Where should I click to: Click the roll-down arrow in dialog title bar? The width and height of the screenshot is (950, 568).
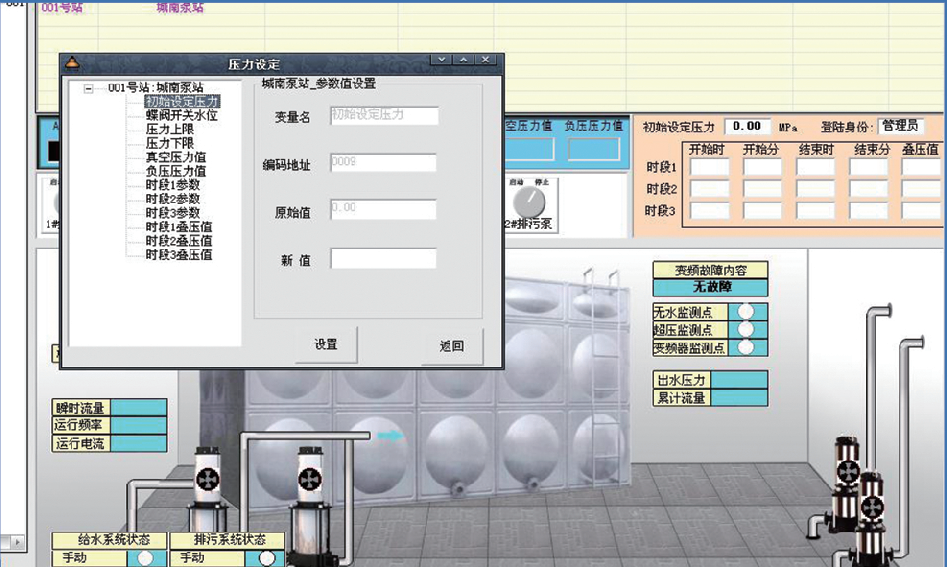442,61
